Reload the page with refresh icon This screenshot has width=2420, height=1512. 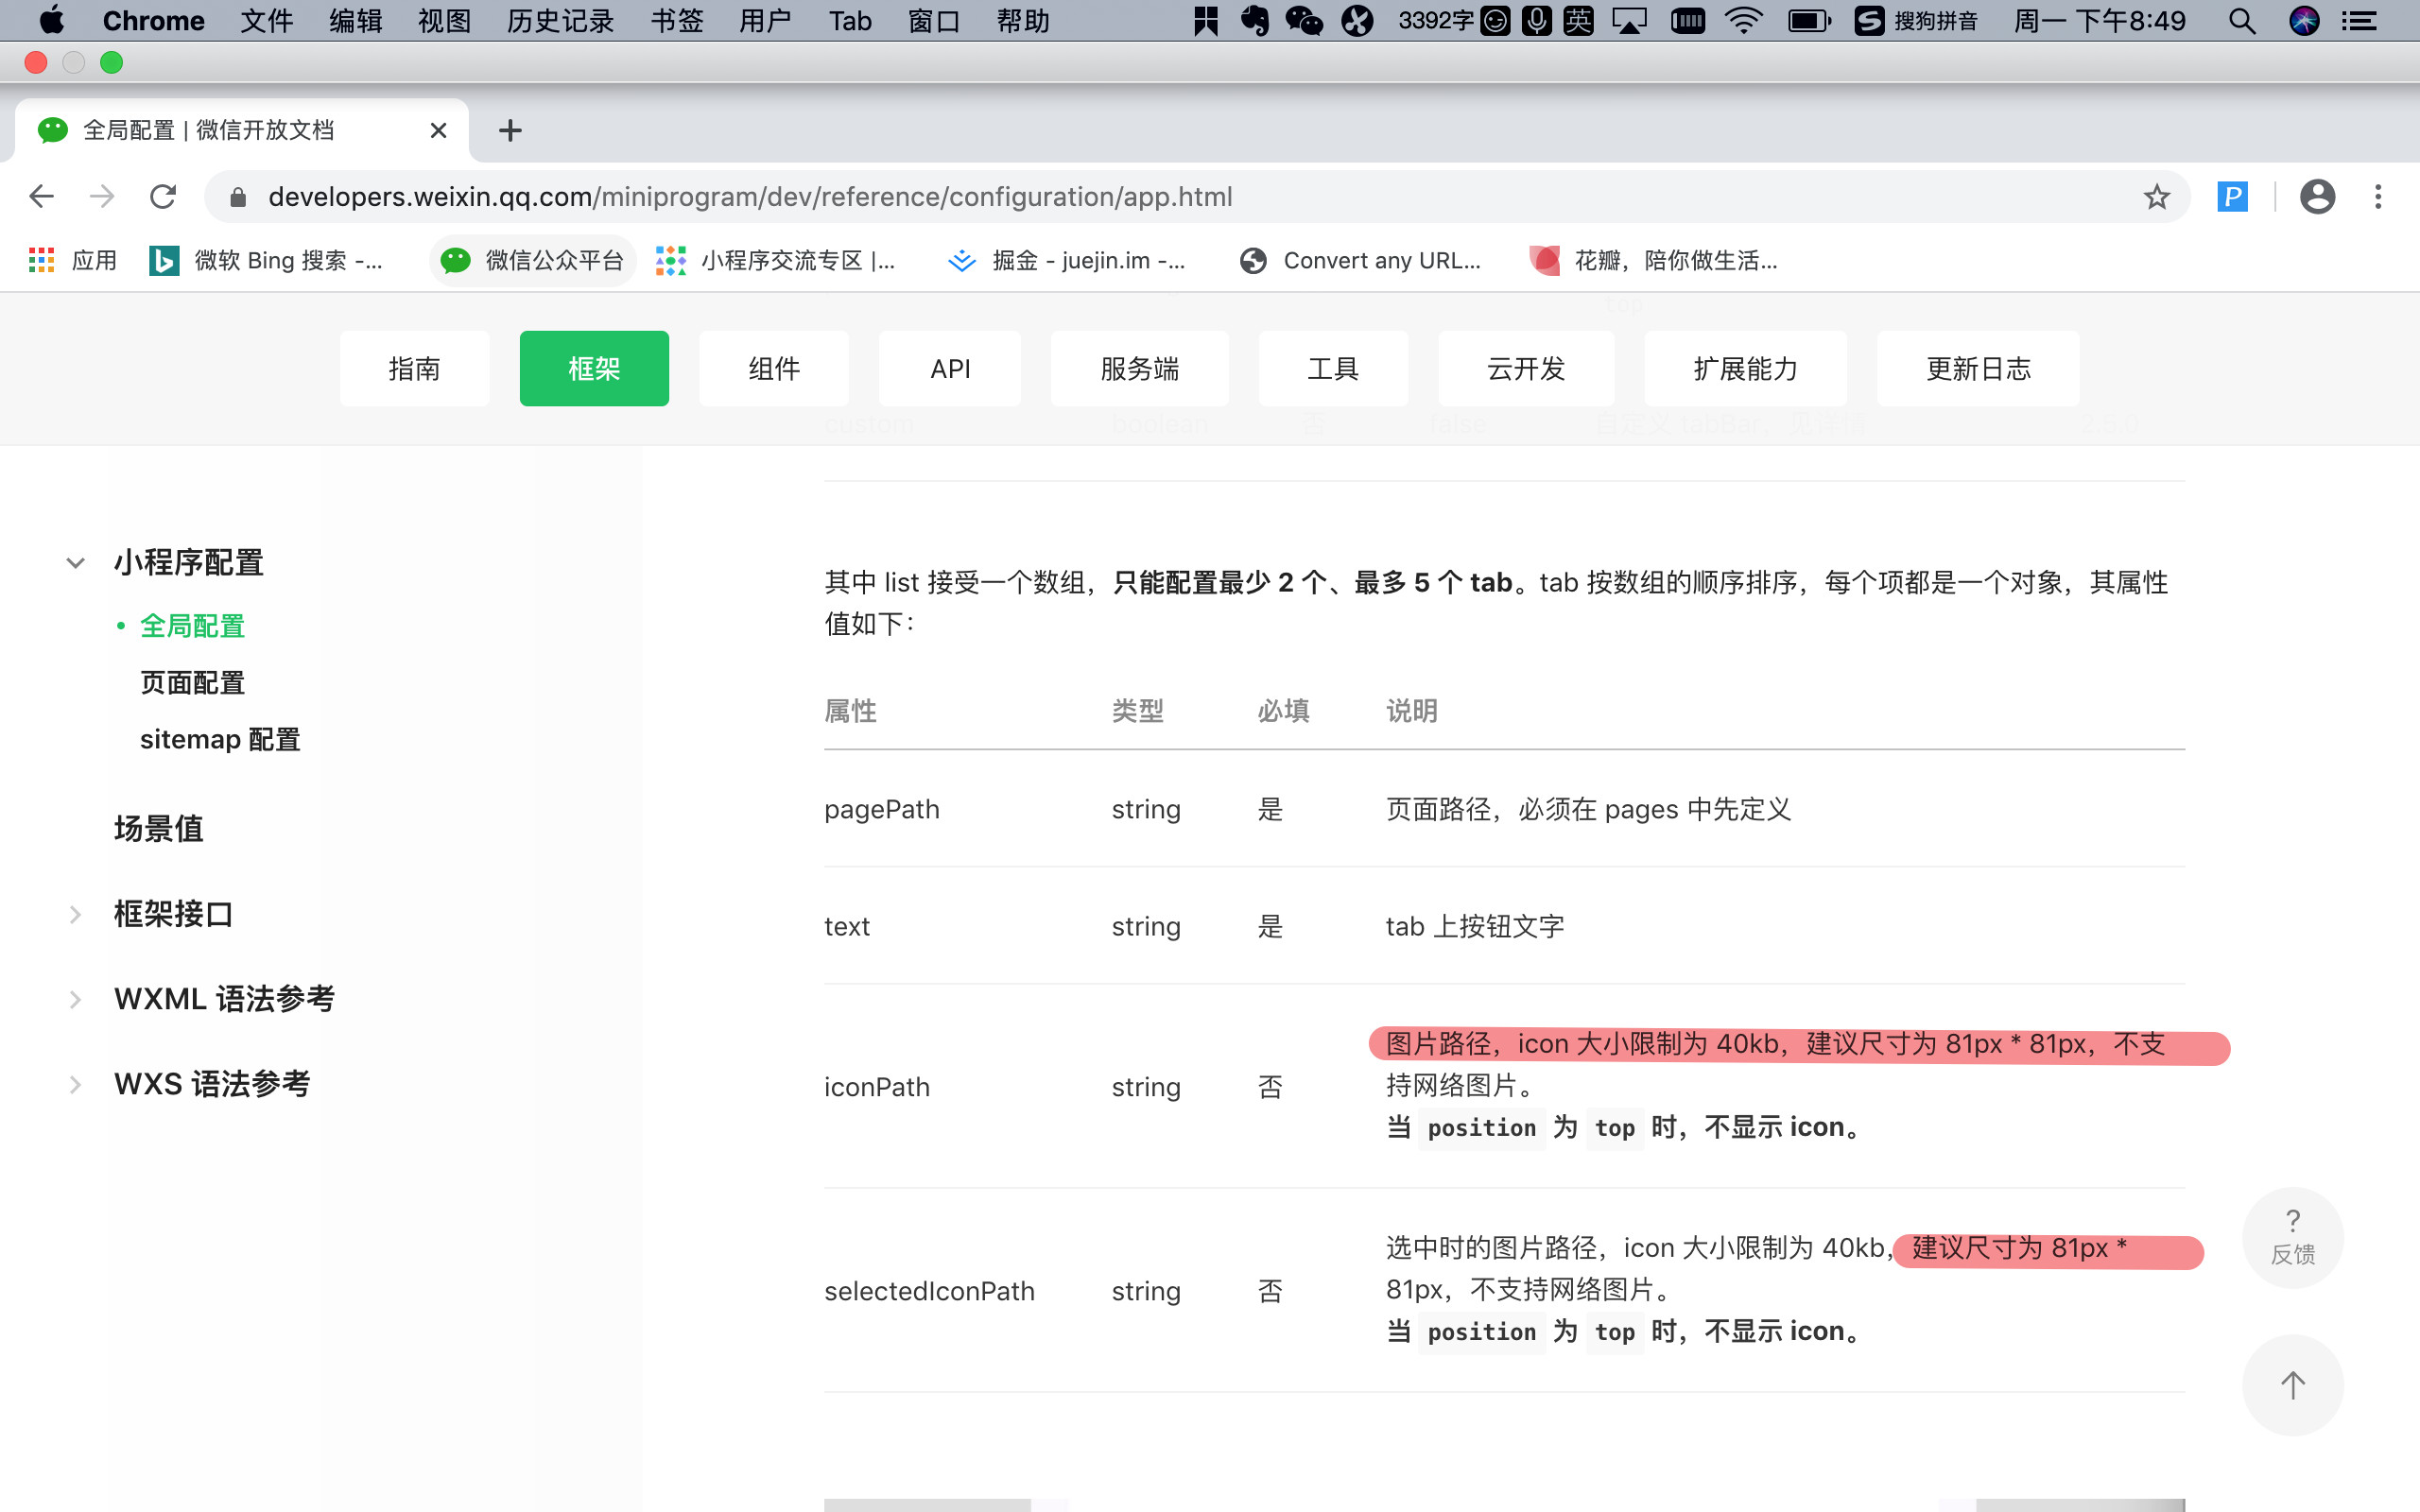[163, 197]
